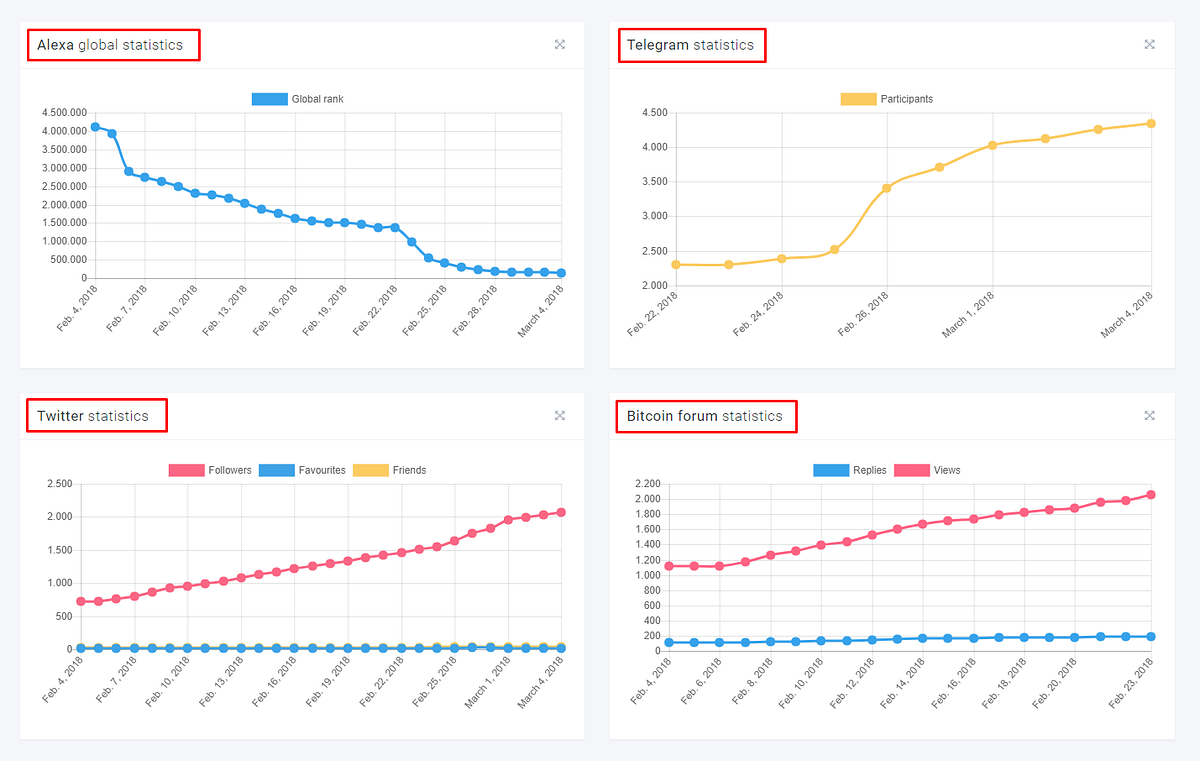
Task: Click March 1, 2018 label in Telegram chart
Action: coord(970,314)
